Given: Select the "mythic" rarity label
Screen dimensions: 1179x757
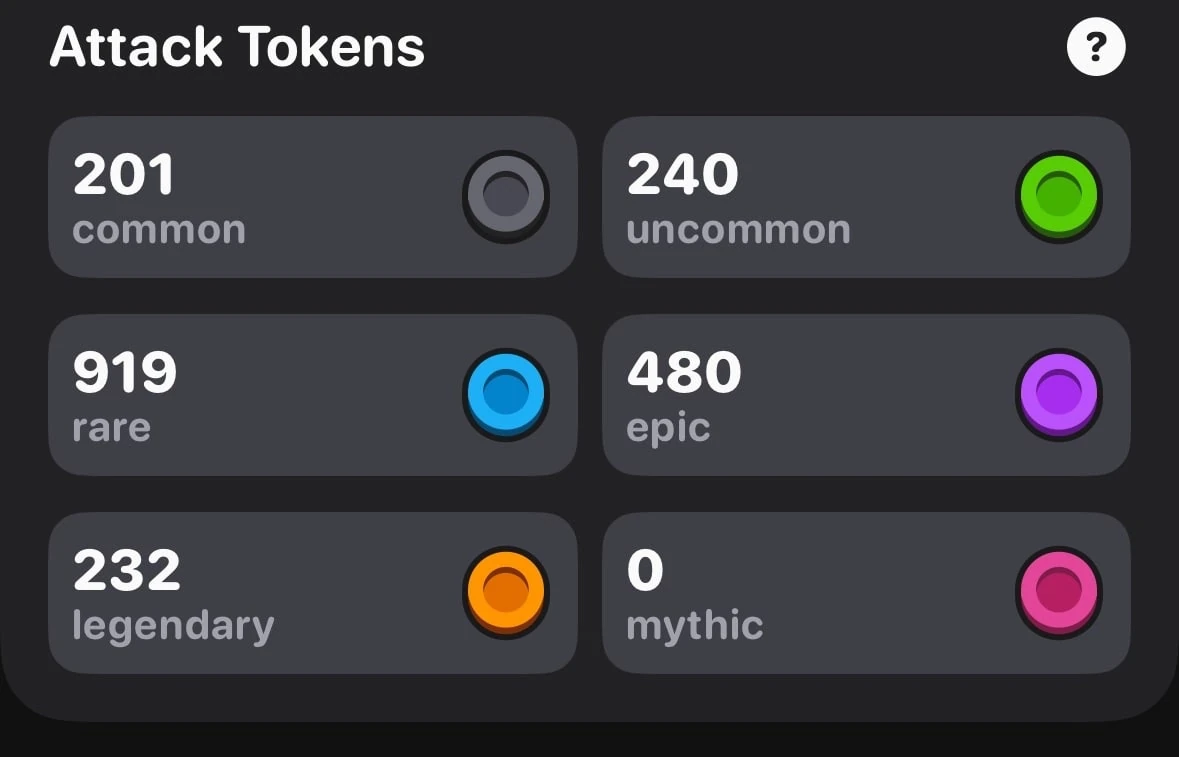Looking at the screenshot, I should tap(694, 626).
